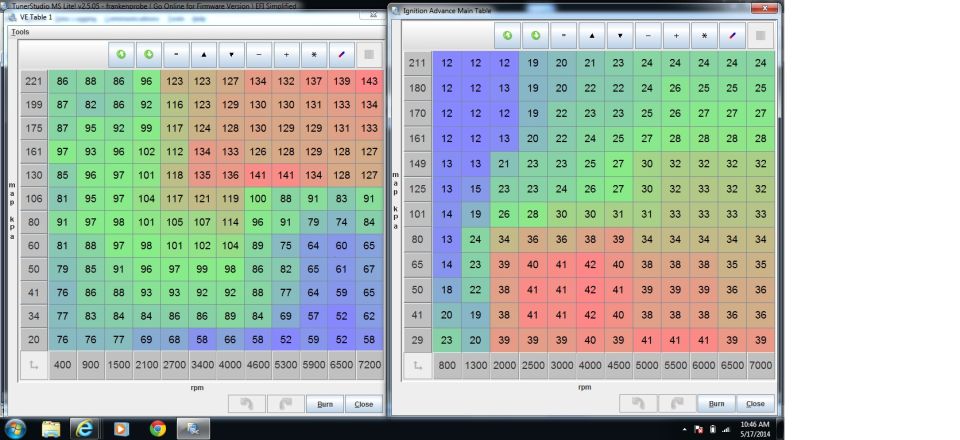Click the asterisk multiply button in Ignition Advance toolbar
Screen dimensions: 960x440
coord(705,35)
